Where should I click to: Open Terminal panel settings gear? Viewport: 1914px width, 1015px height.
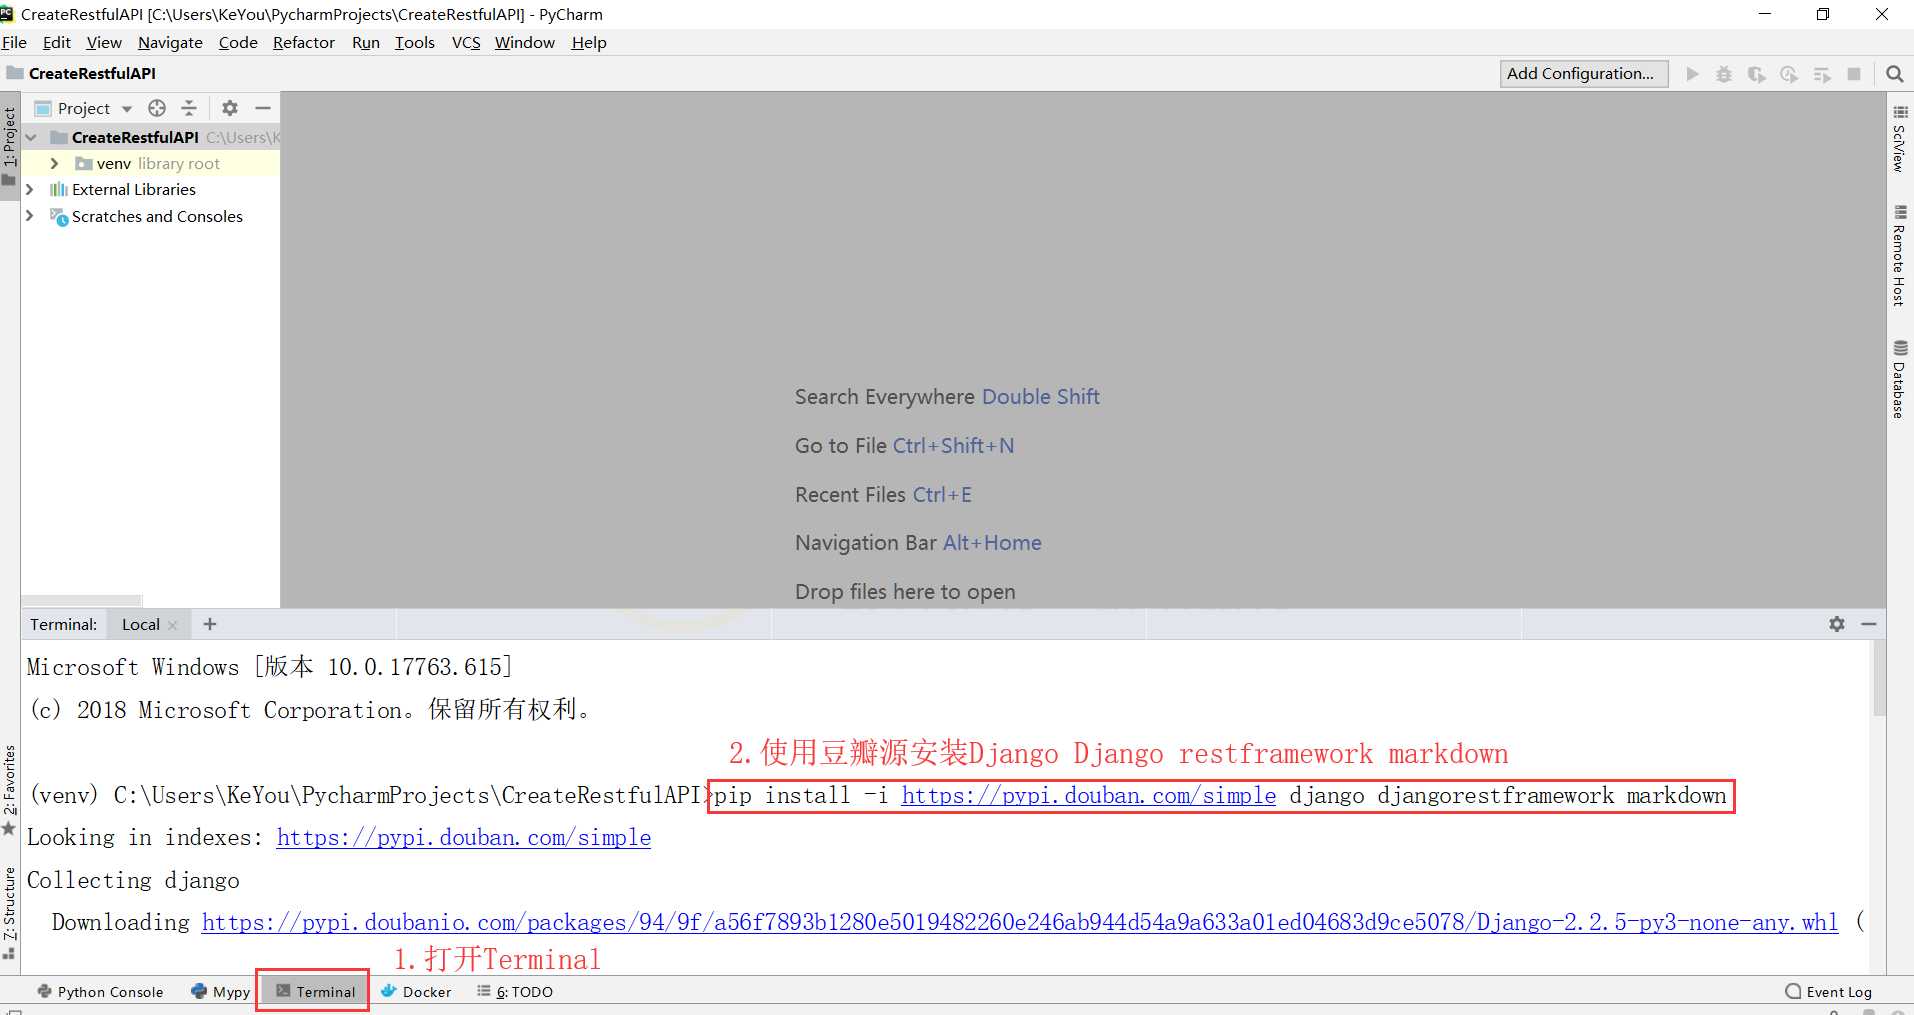tap(1837, 624)
